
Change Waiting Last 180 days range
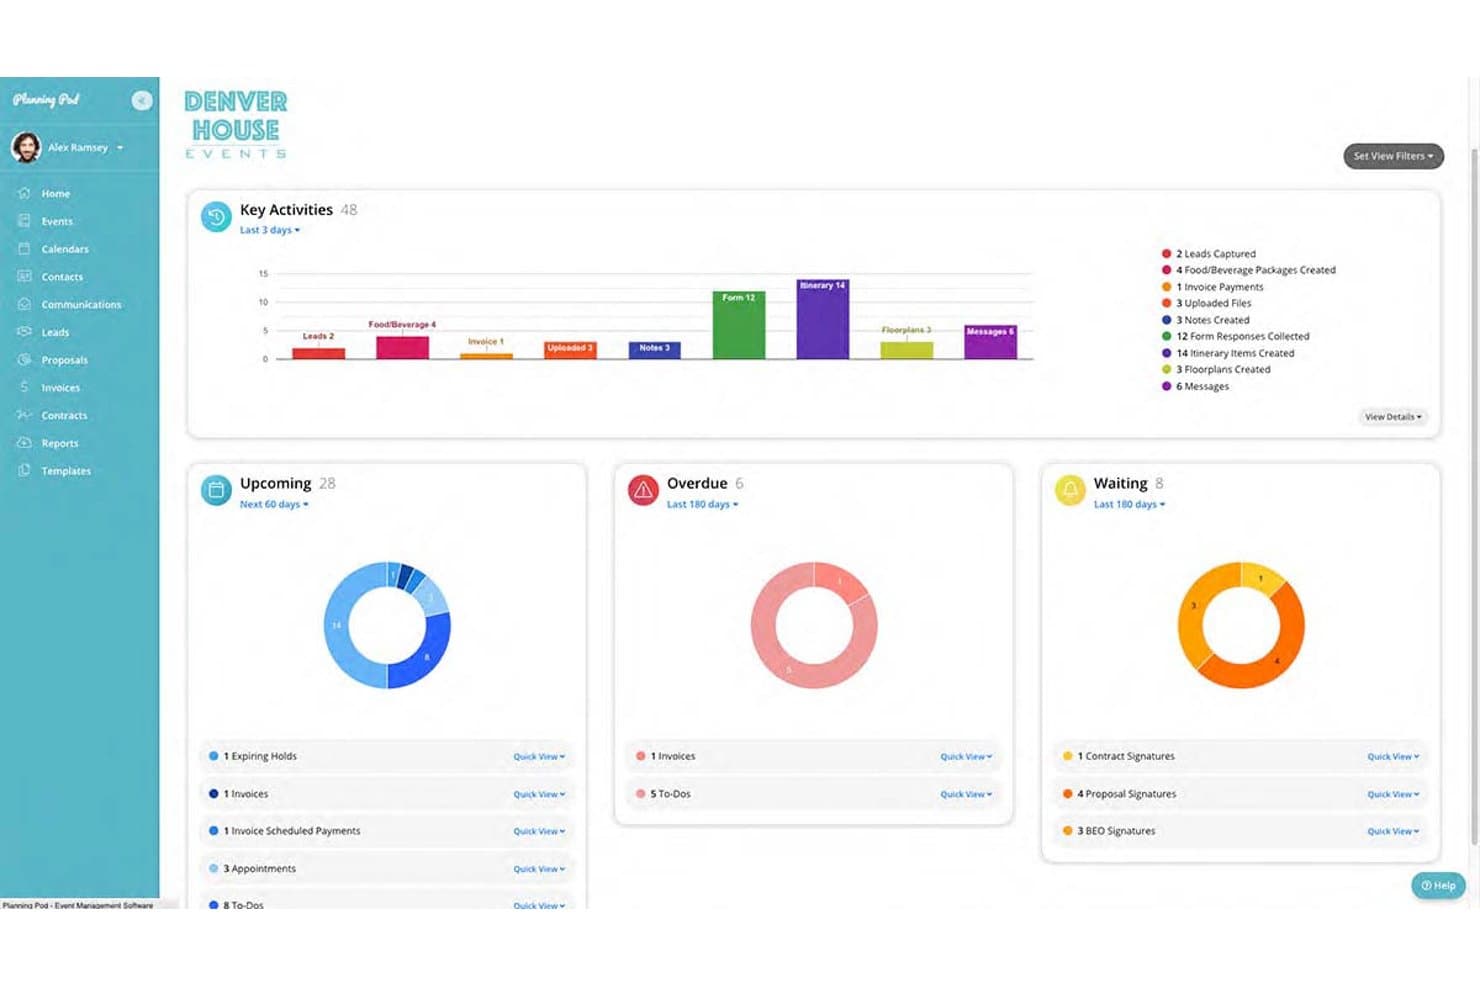click(1129, 504)
